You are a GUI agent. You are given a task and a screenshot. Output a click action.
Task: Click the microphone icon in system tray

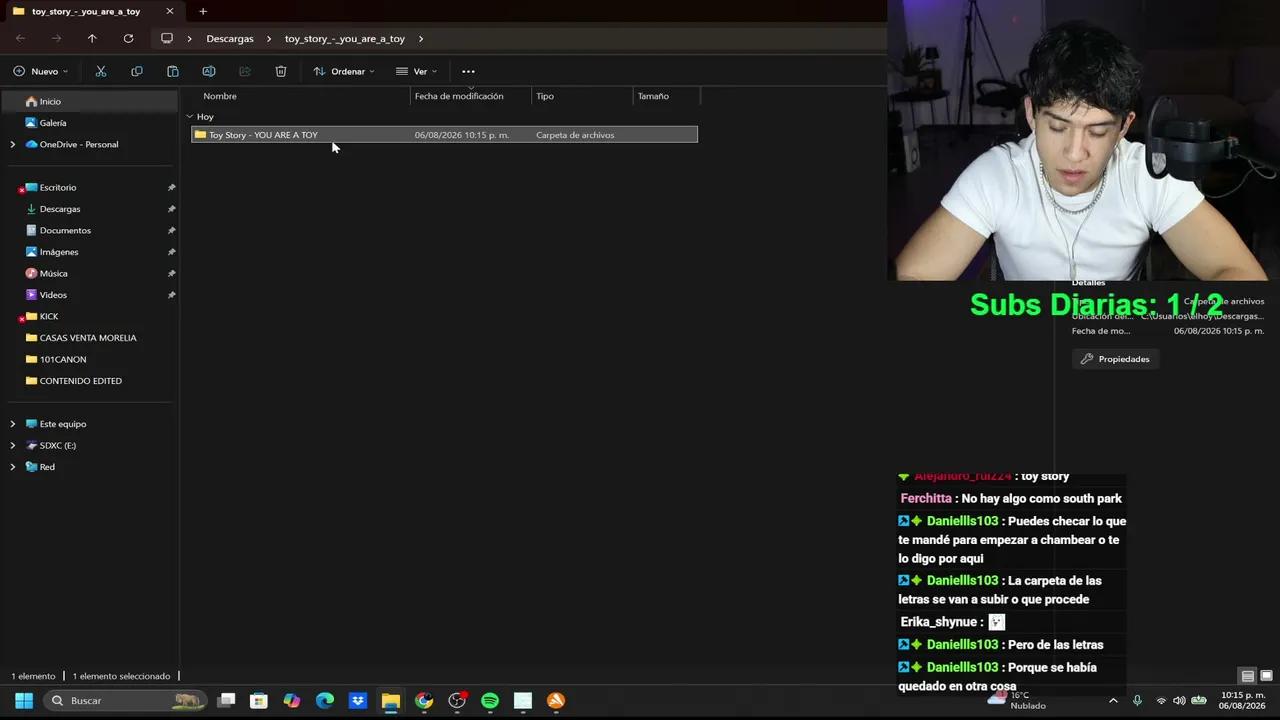(x=1137, y=700)
